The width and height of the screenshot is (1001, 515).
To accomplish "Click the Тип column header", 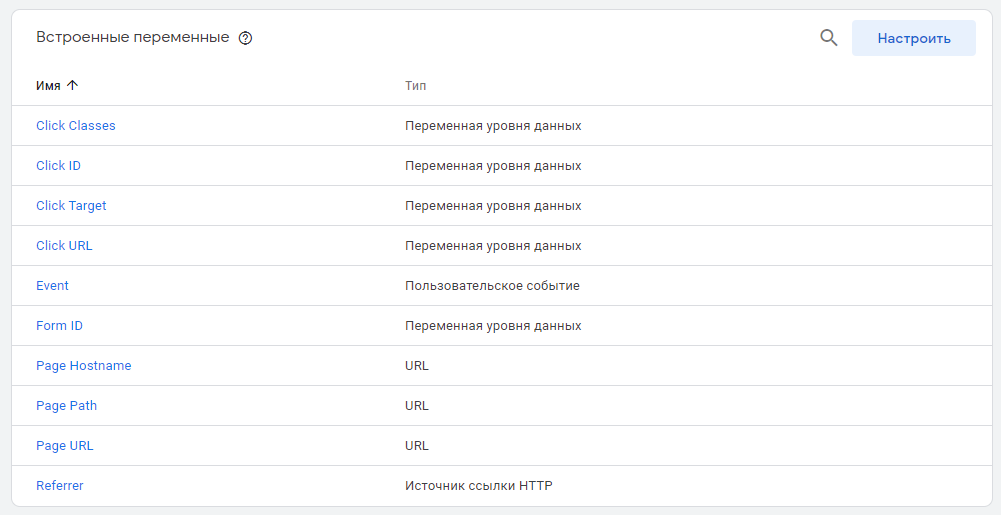I will click(x=415, y=86).
